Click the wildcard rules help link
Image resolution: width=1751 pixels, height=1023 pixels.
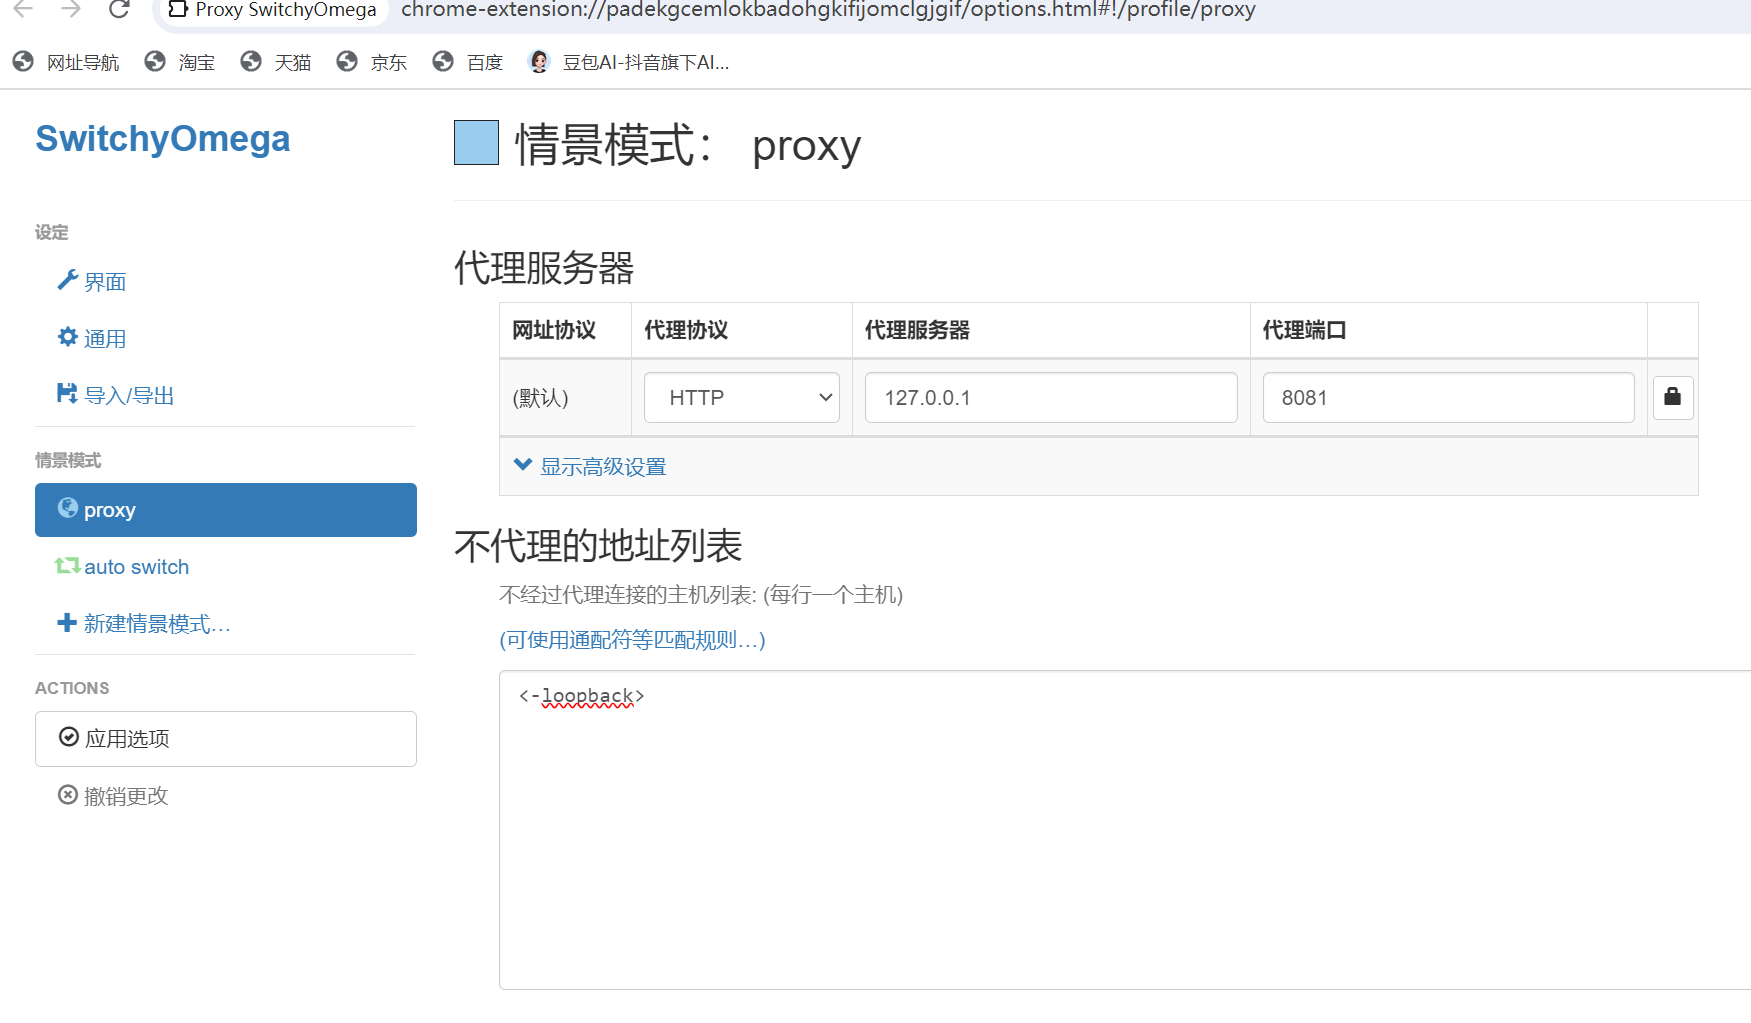click(632, 640)
